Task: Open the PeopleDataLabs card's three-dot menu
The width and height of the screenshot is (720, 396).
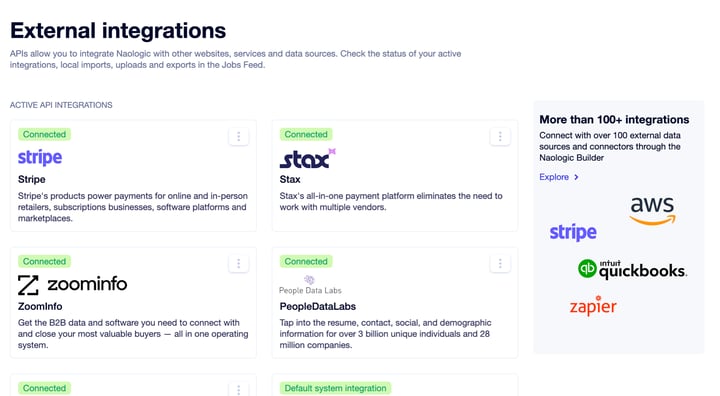Action: [500, 263]
